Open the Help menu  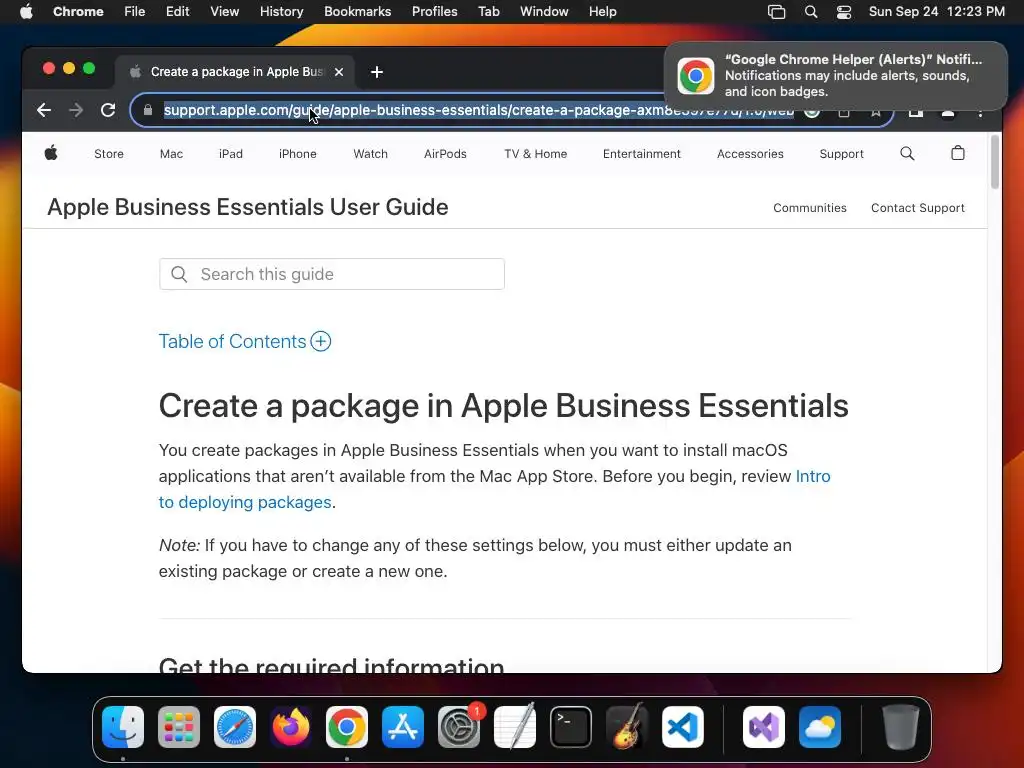click(x=602, y=12)
